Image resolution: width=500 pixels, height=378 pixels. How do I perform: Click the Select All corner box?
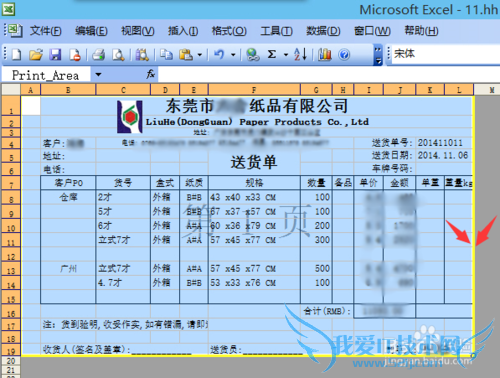[11, 89]
